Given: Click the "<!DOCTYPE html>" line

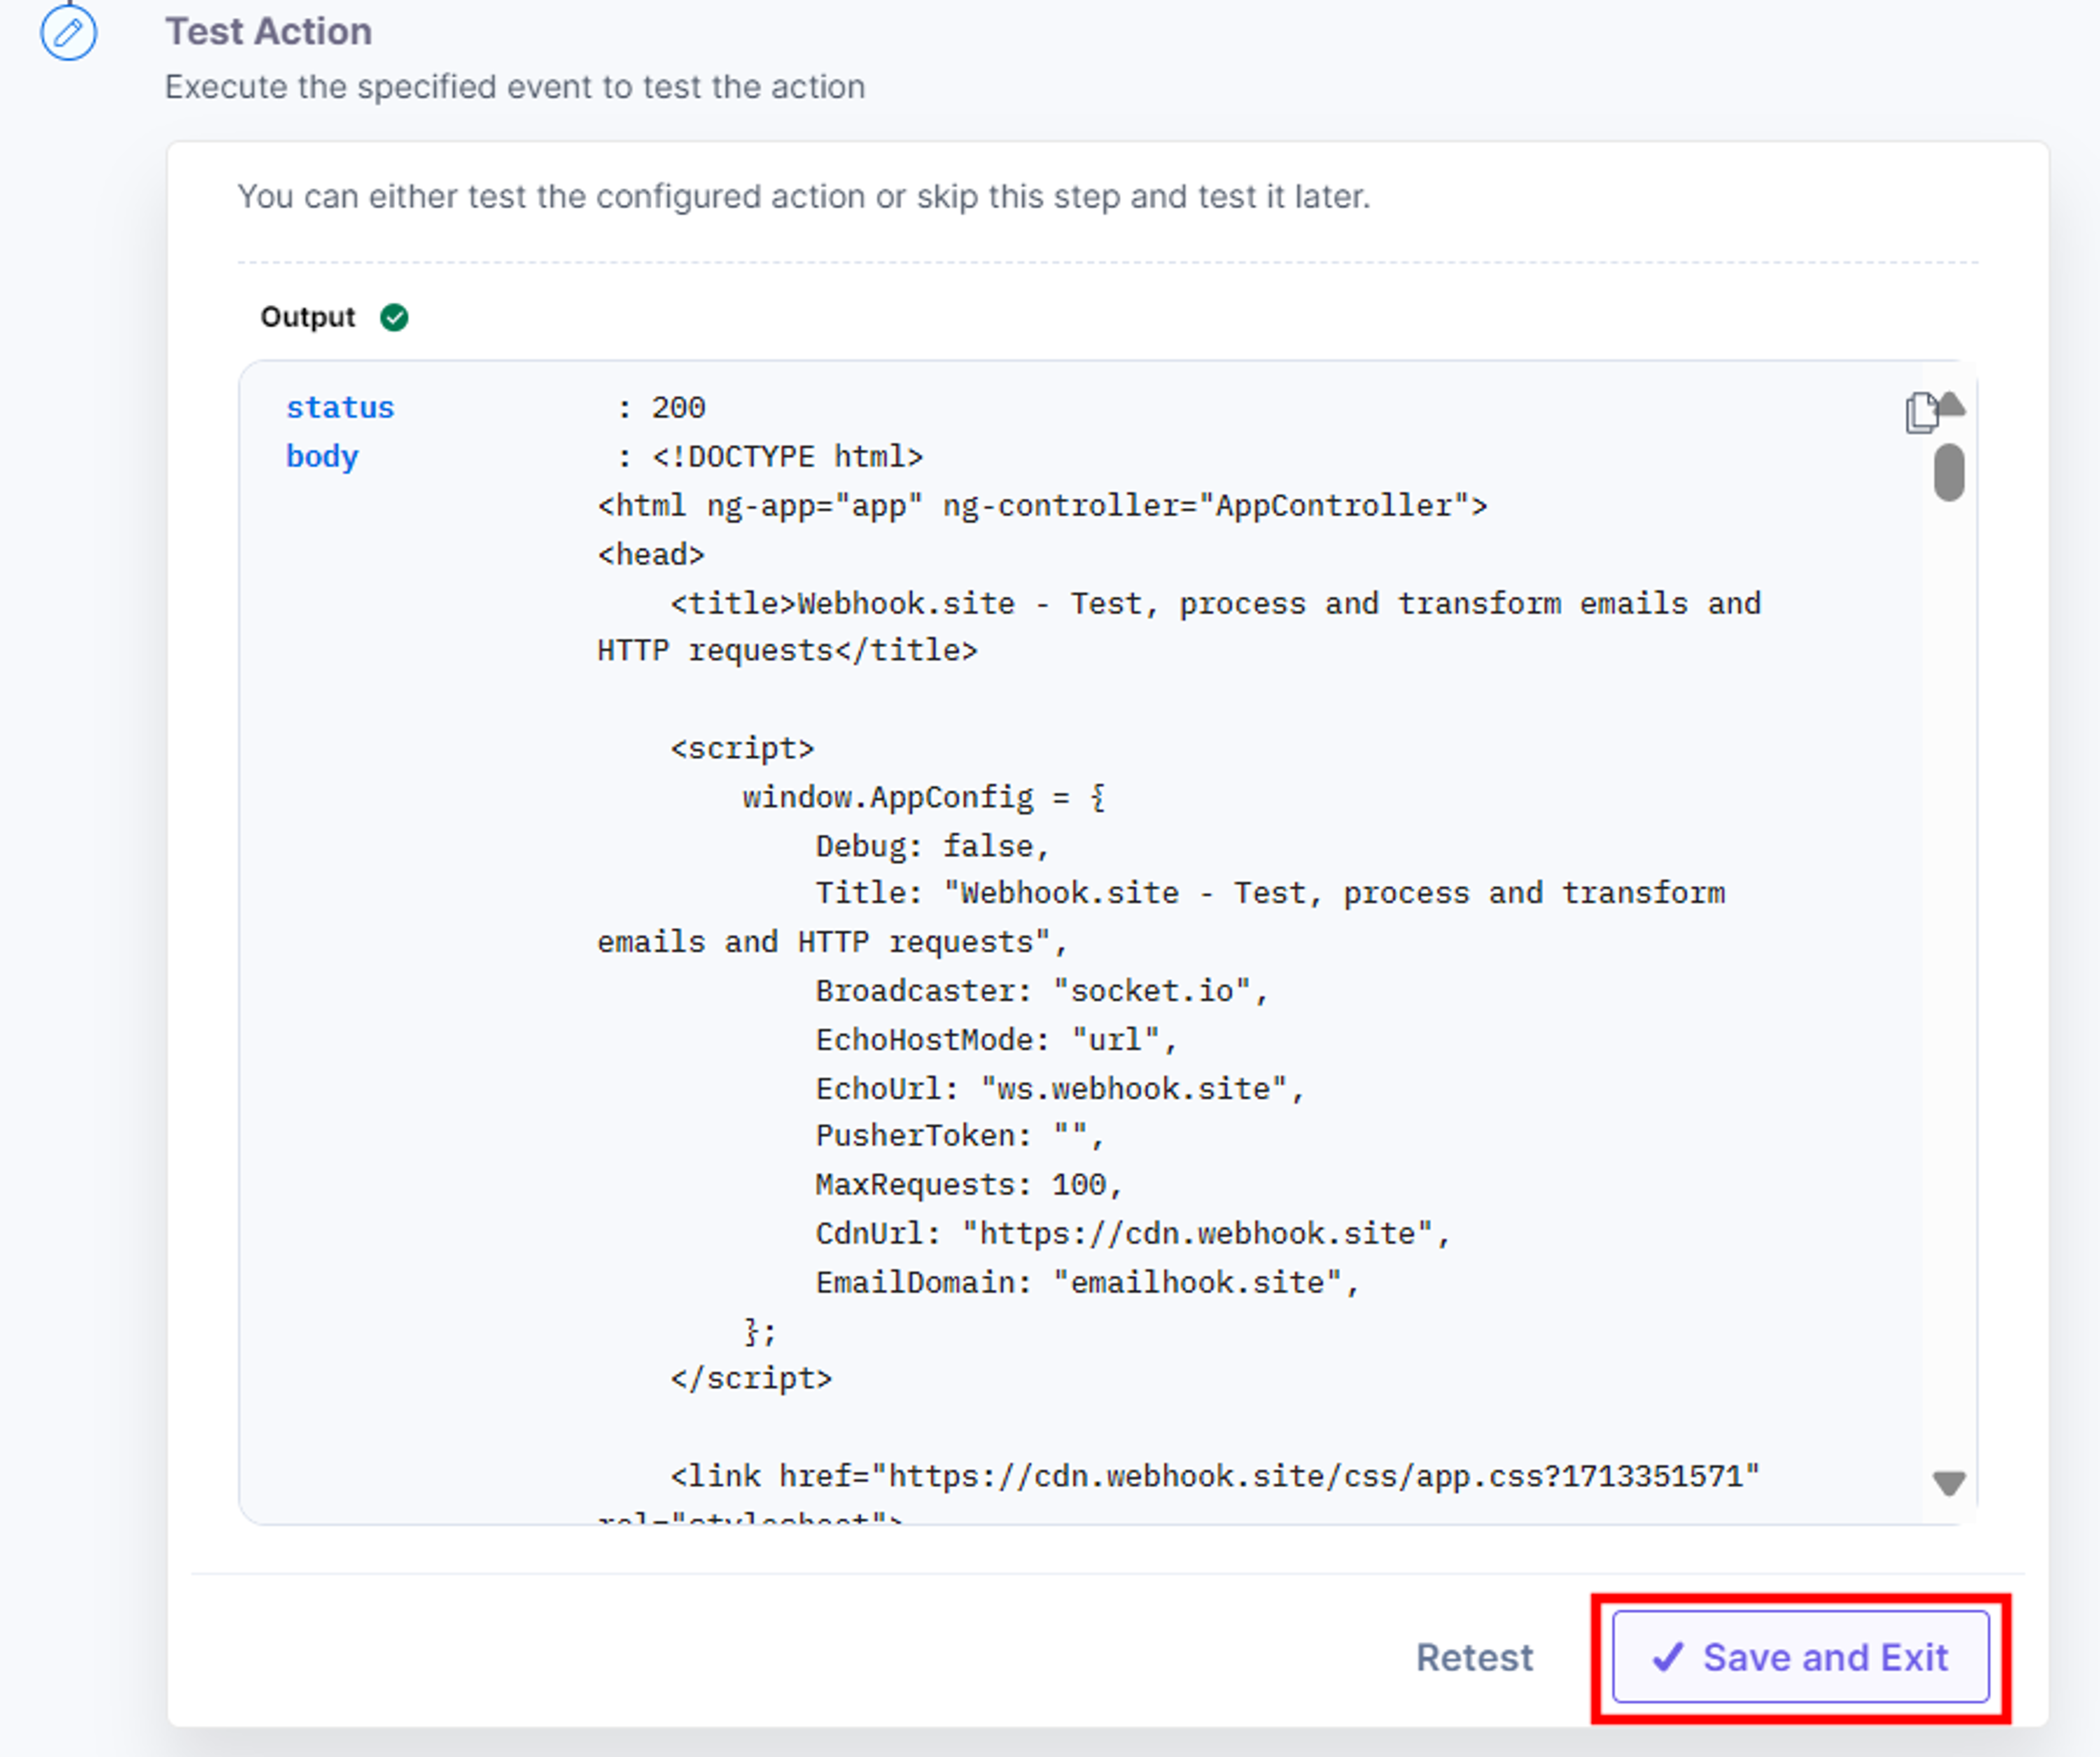Looking at the screenshot, I should pos(787,456).
